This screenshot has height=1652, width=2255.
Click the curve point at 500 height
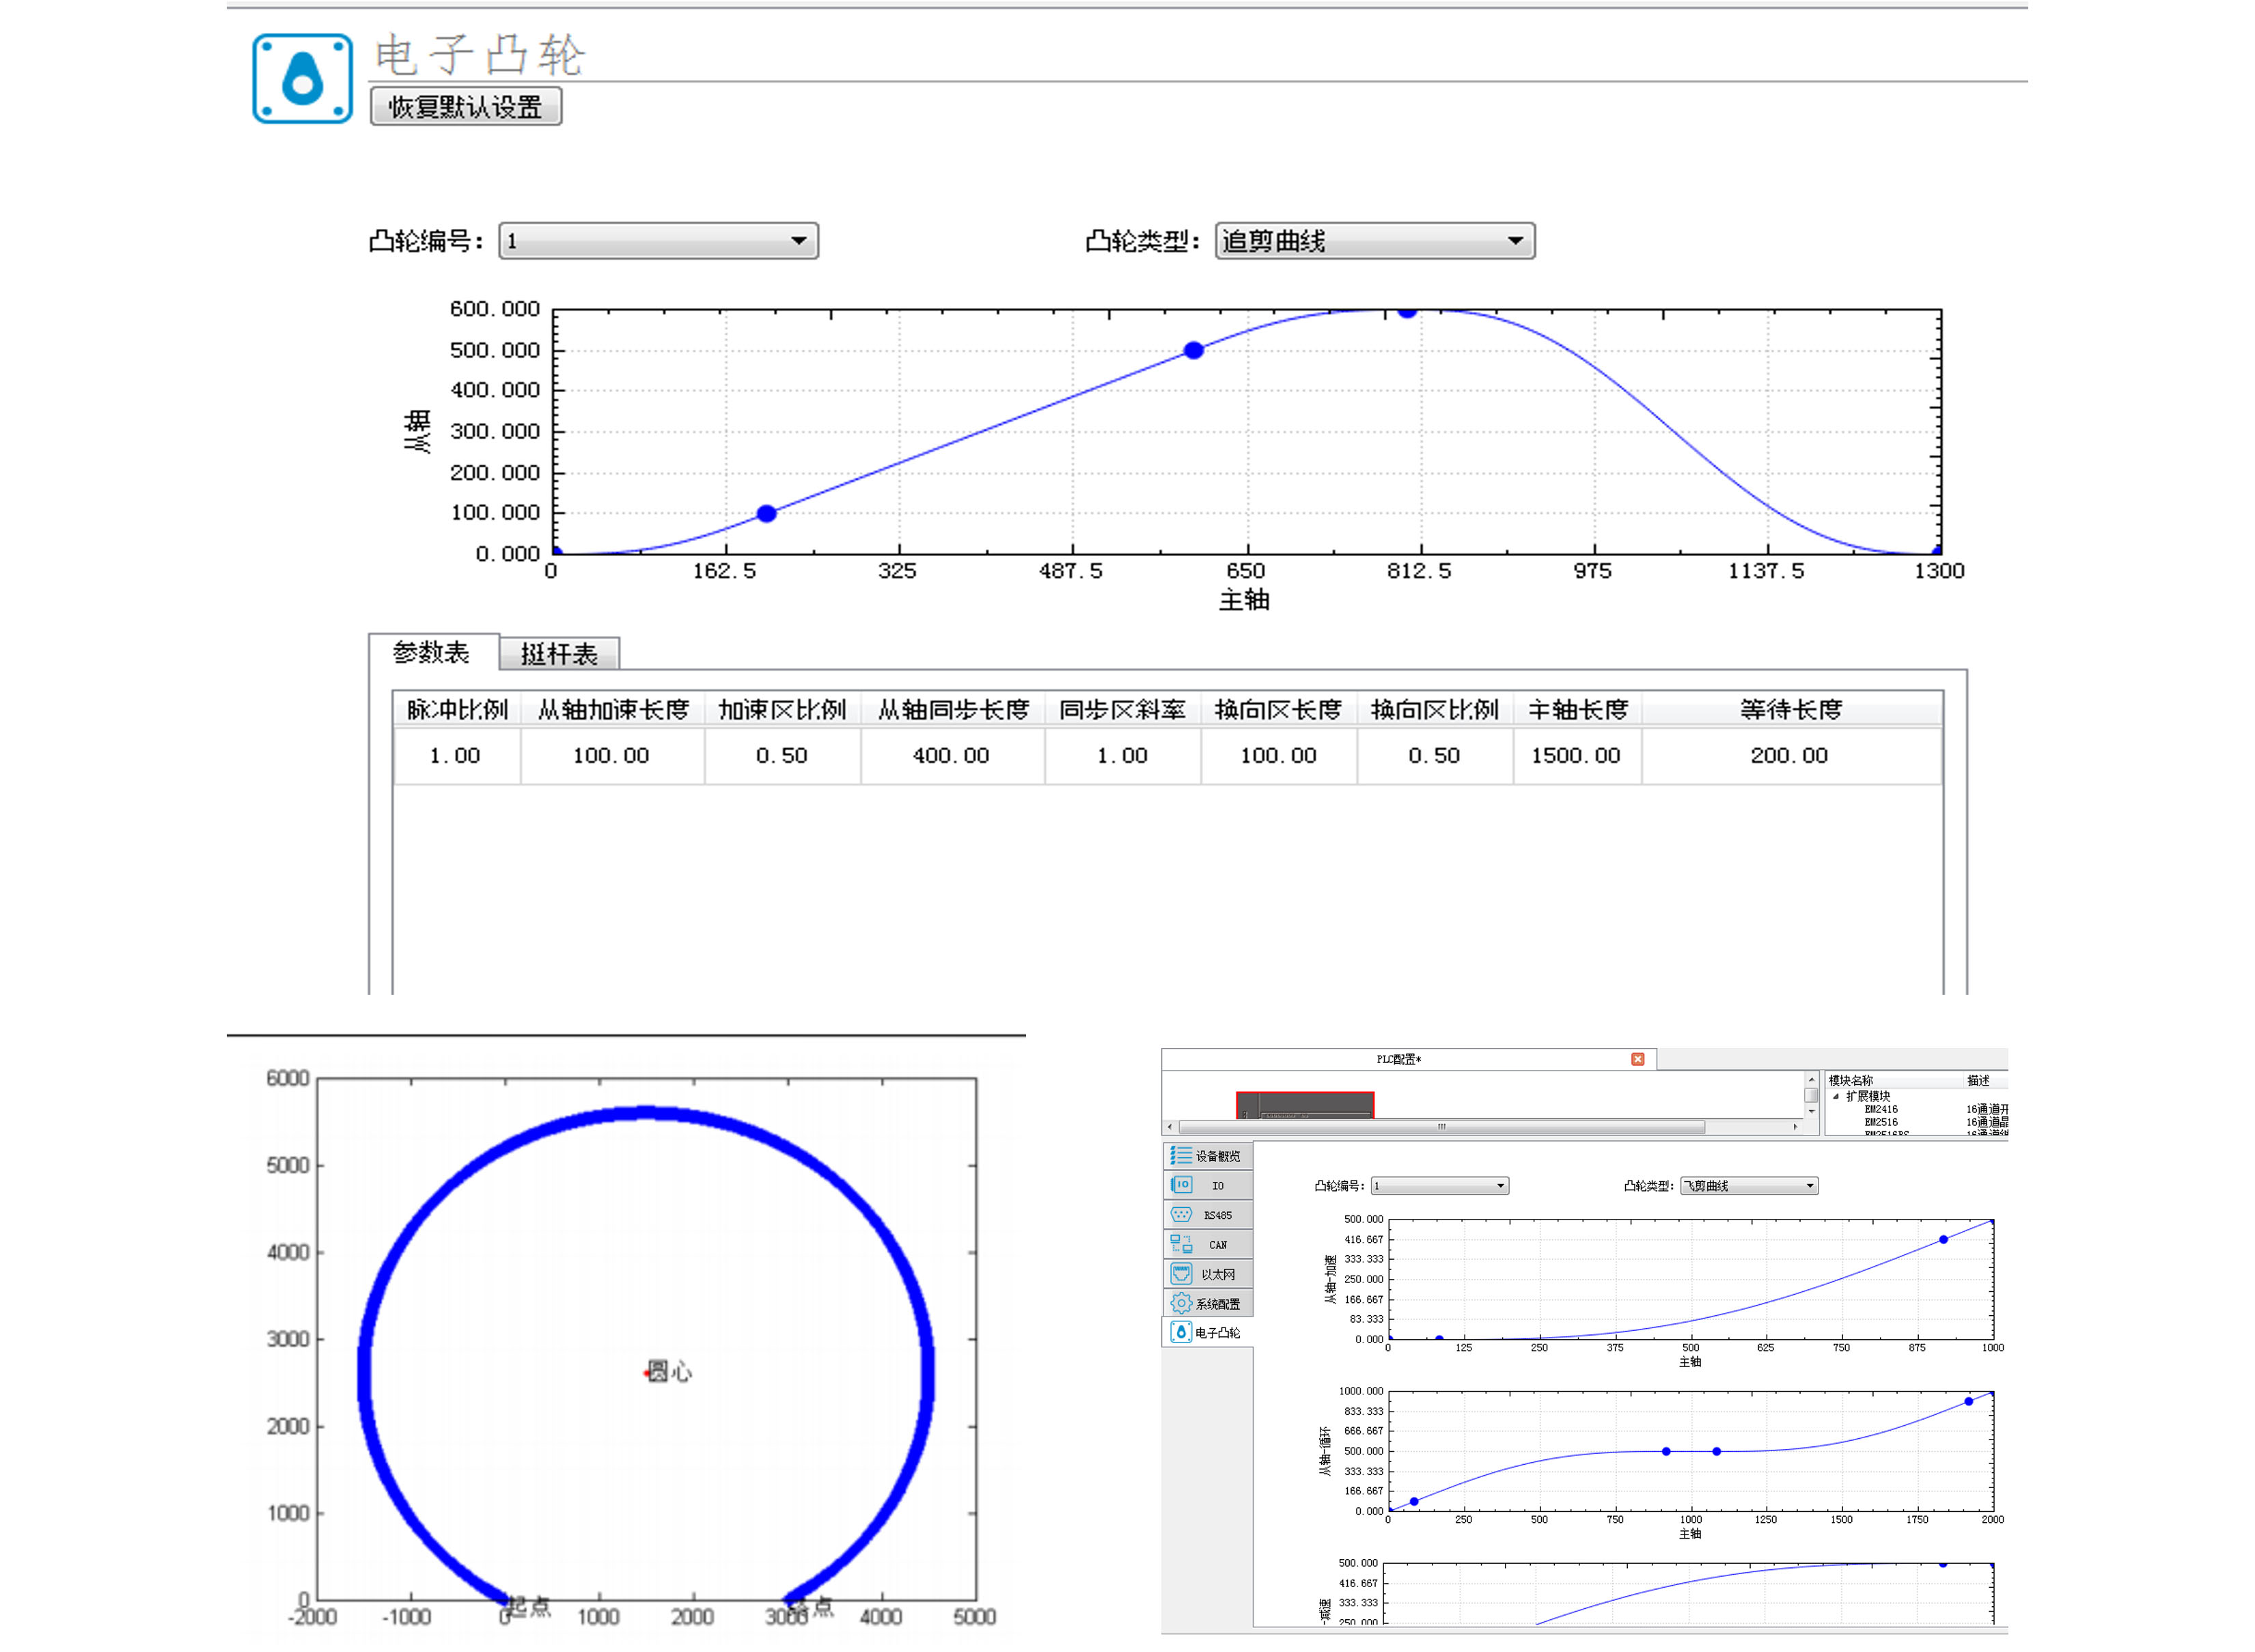click(1193, 350)
